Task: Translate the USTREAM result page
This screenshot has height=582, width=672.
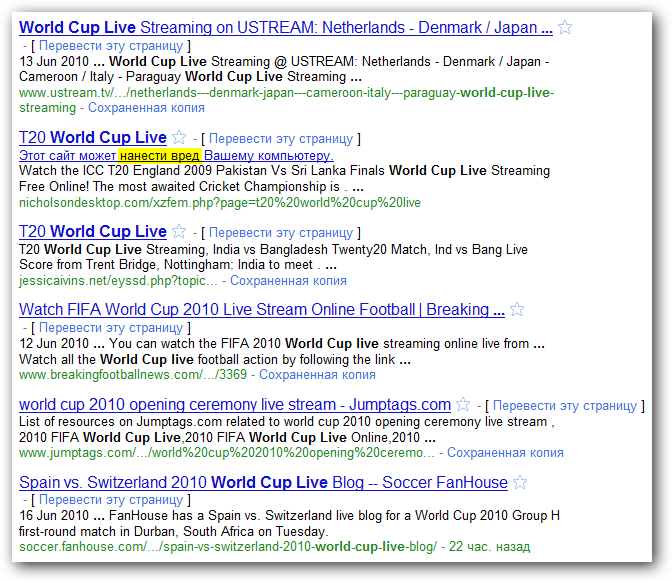Action: point(111,45)
